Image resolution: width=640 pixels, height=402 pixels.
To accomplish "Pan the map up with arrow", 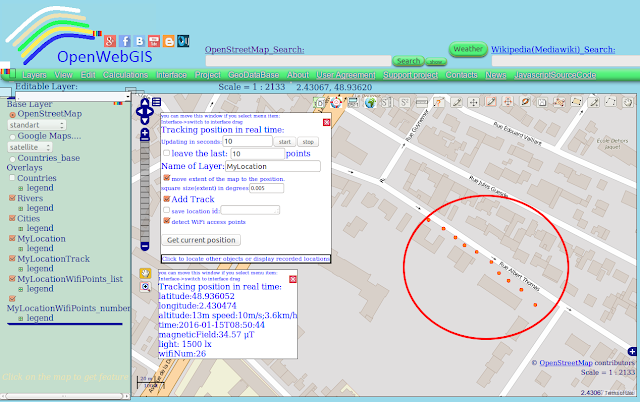I will 145,102.
